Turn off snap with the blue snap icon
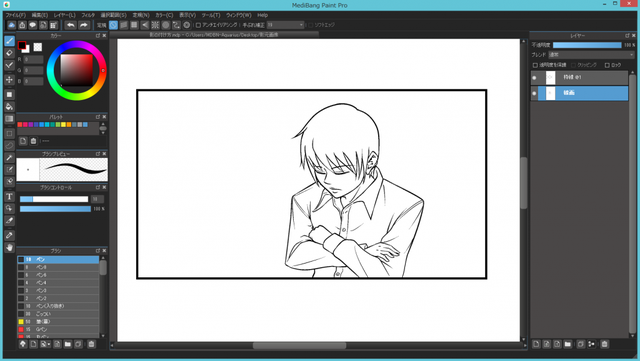Screen dimensions: 640x361 (x=113, y=25)
